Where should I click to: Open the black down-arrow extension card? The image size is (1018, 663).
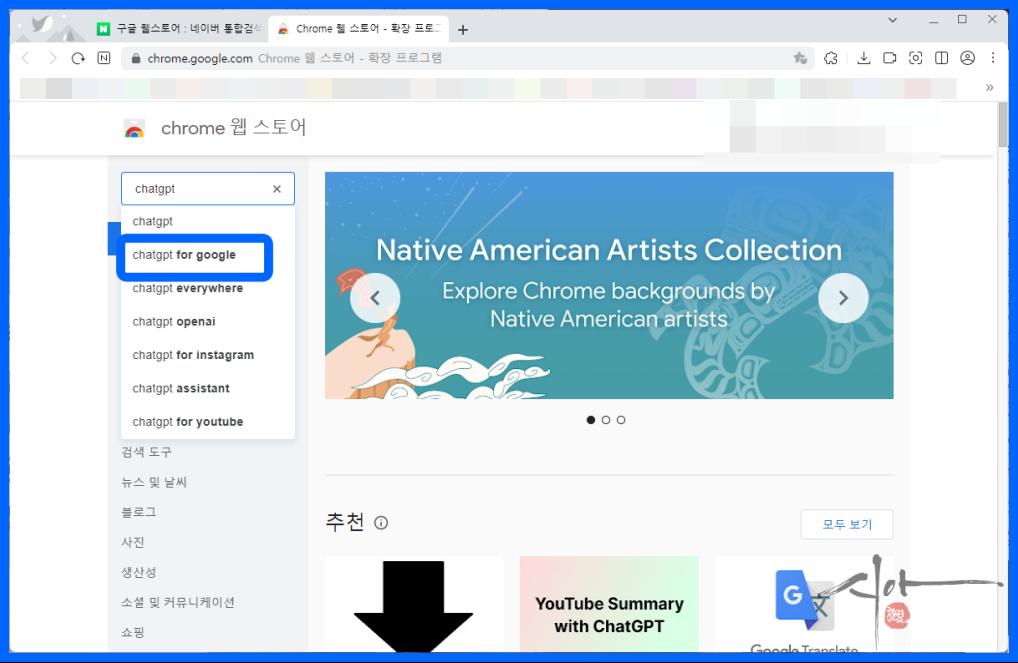click(x=414, y=604)
